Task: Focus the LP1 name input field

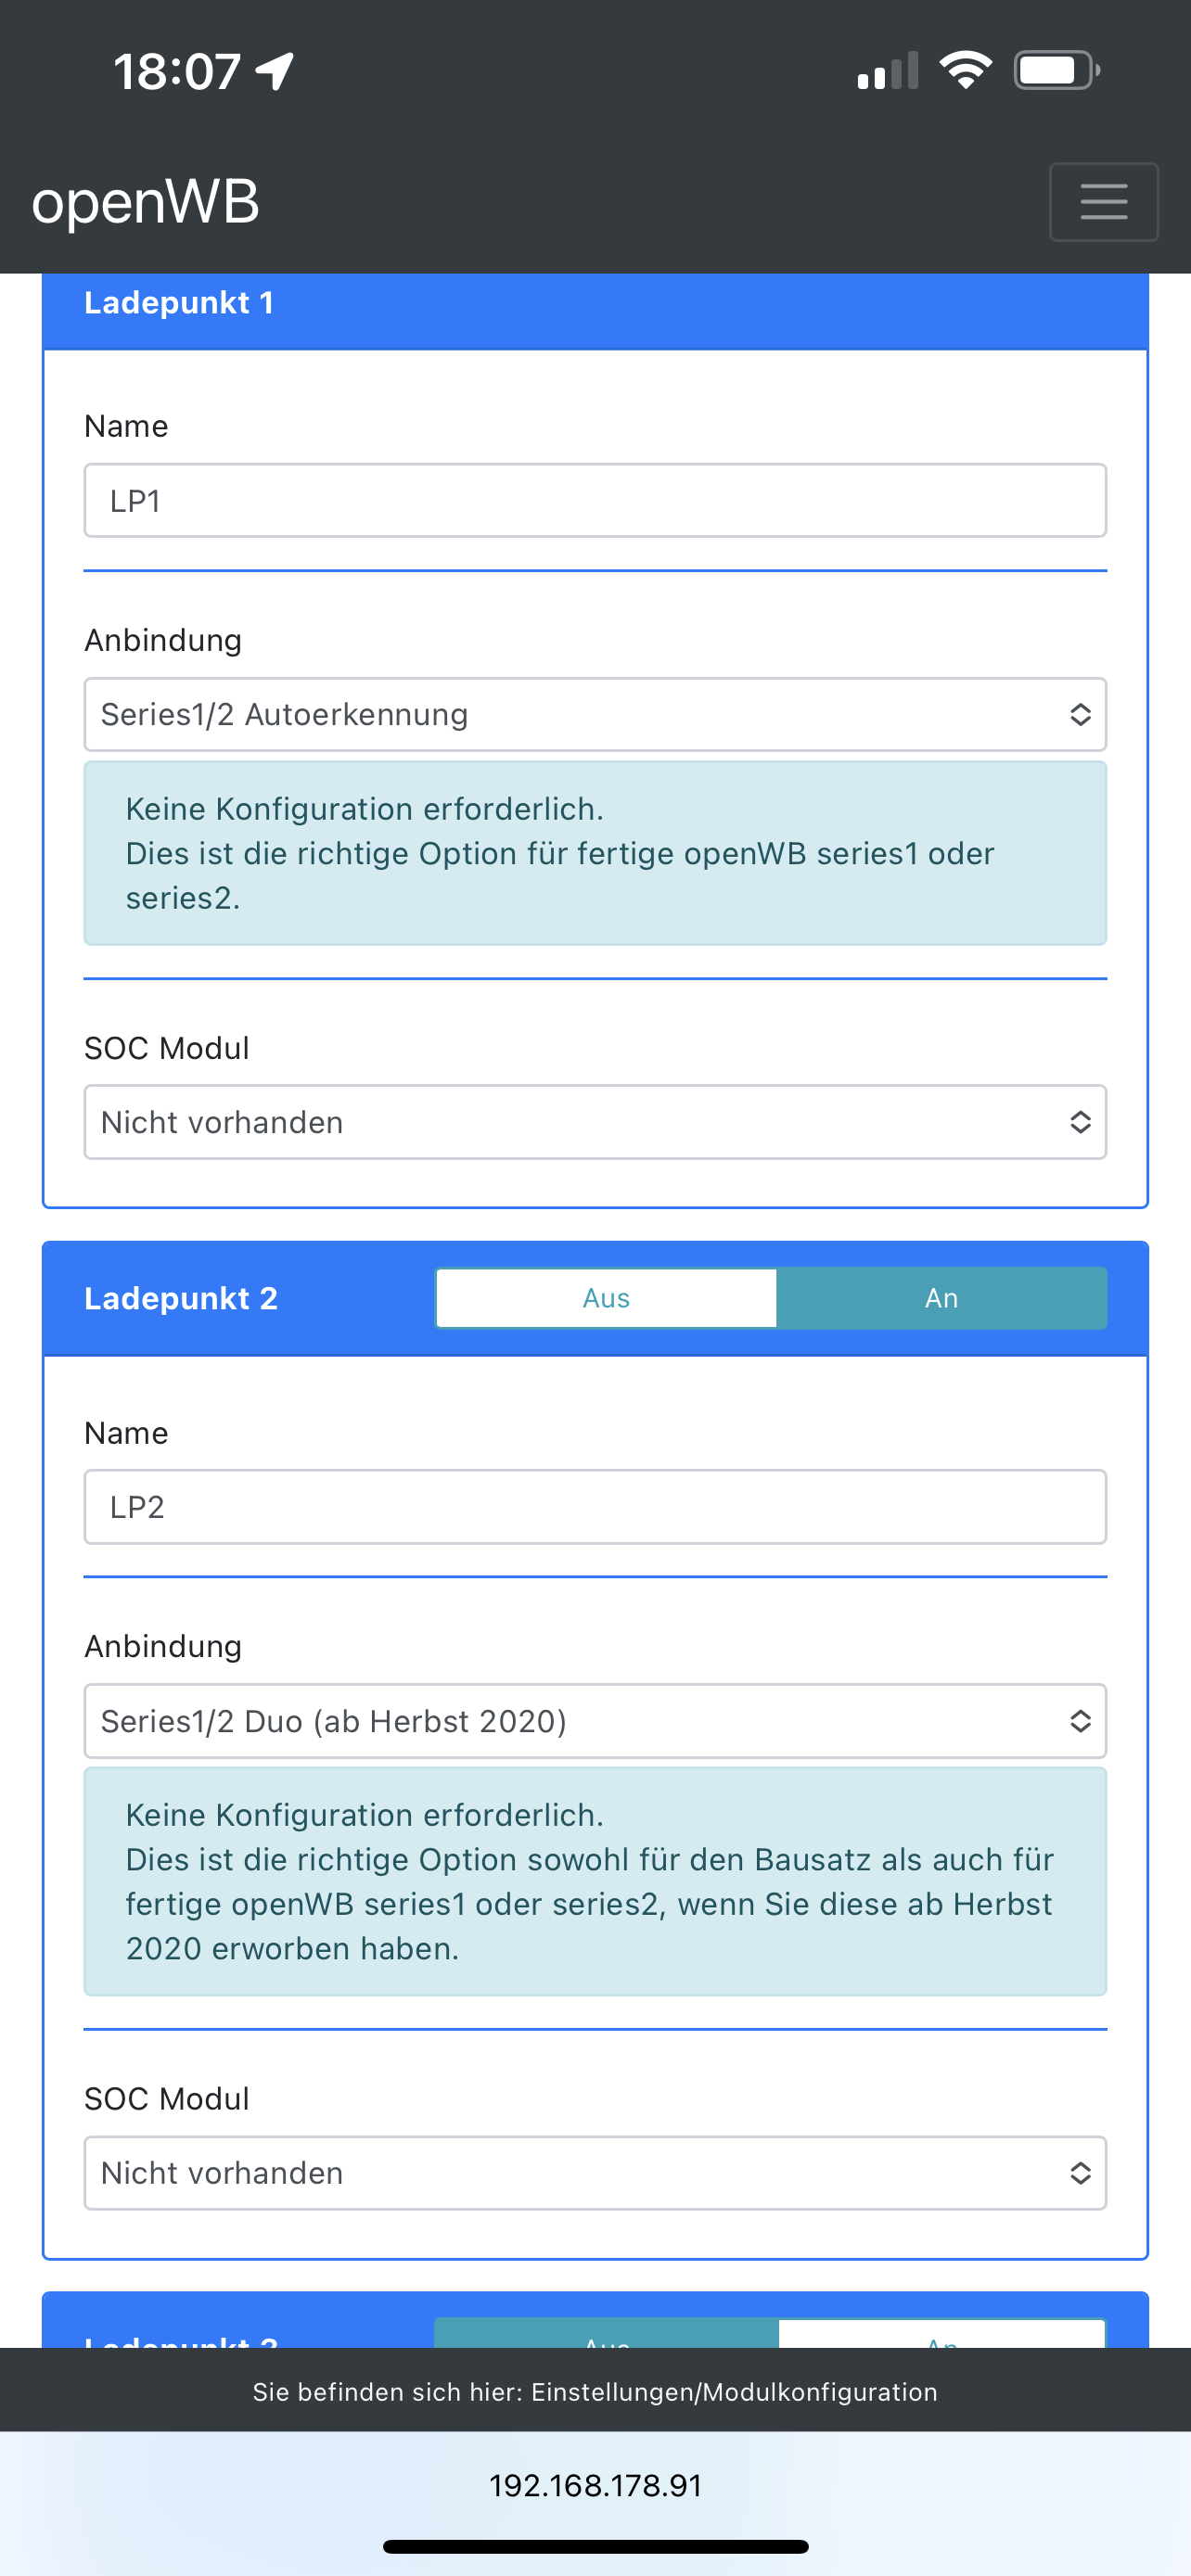Action: click(595, 500)
